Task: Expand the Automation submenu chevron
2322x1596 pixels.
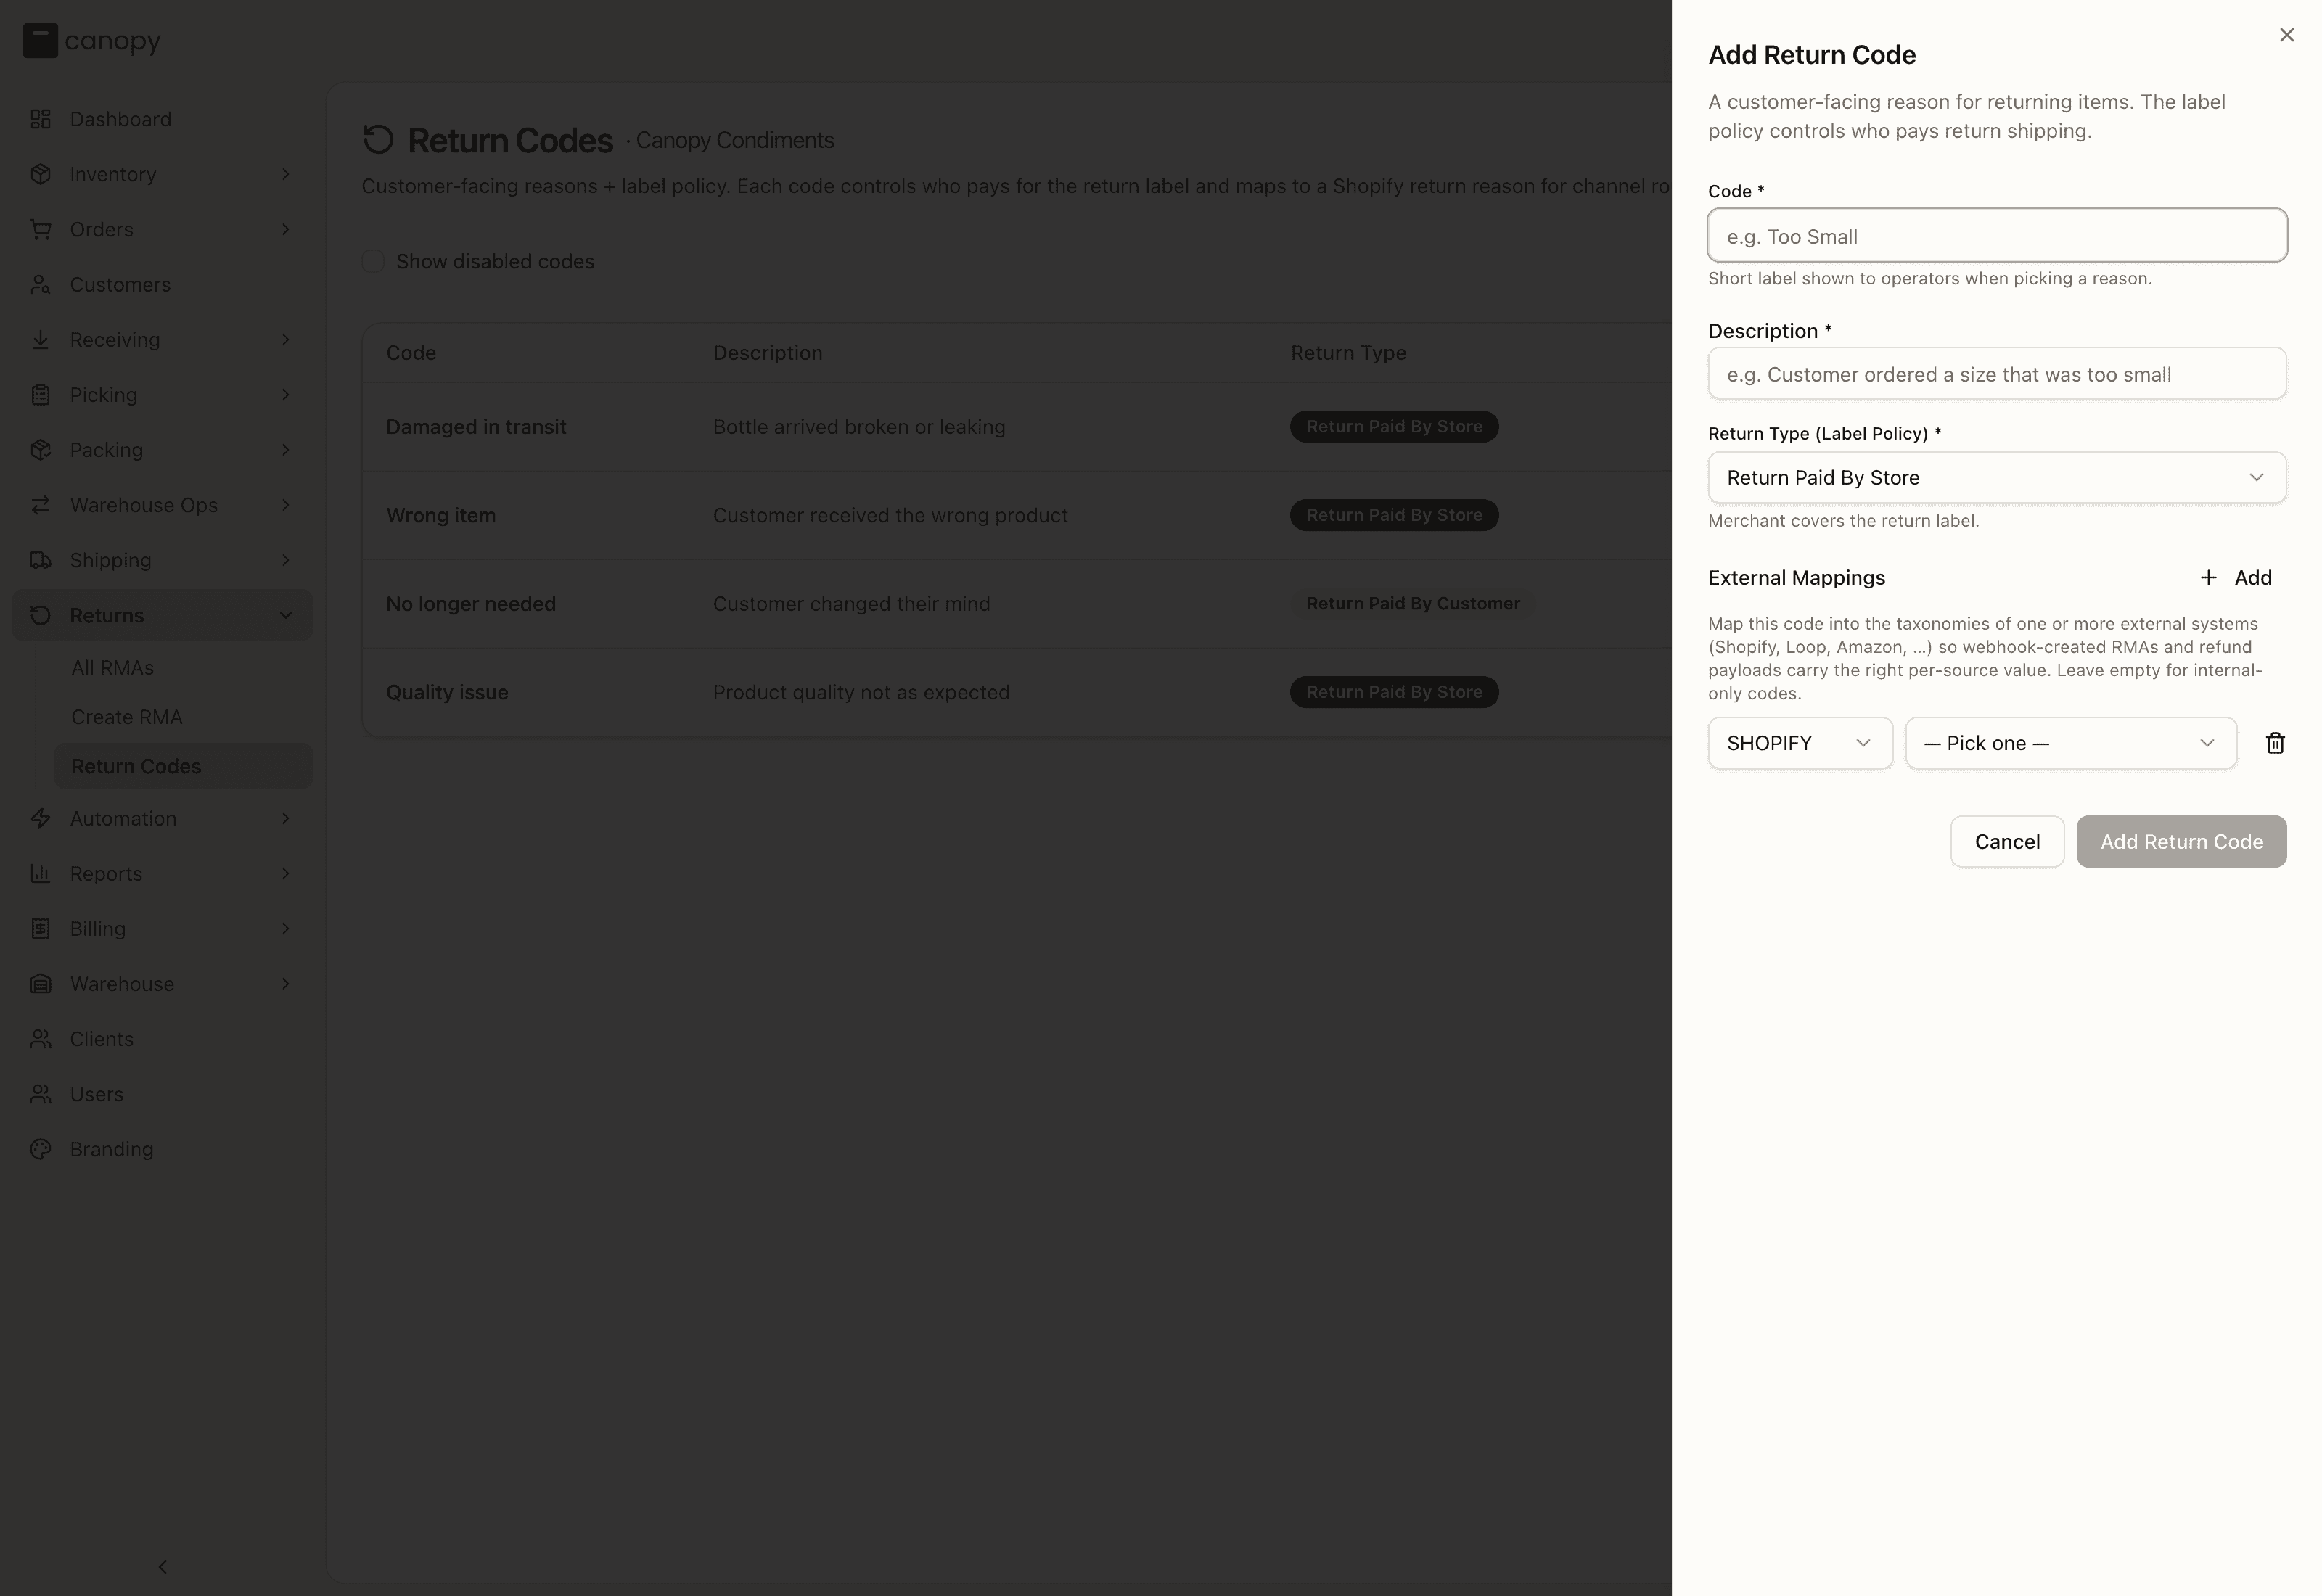Action: [x=286, y=818]
